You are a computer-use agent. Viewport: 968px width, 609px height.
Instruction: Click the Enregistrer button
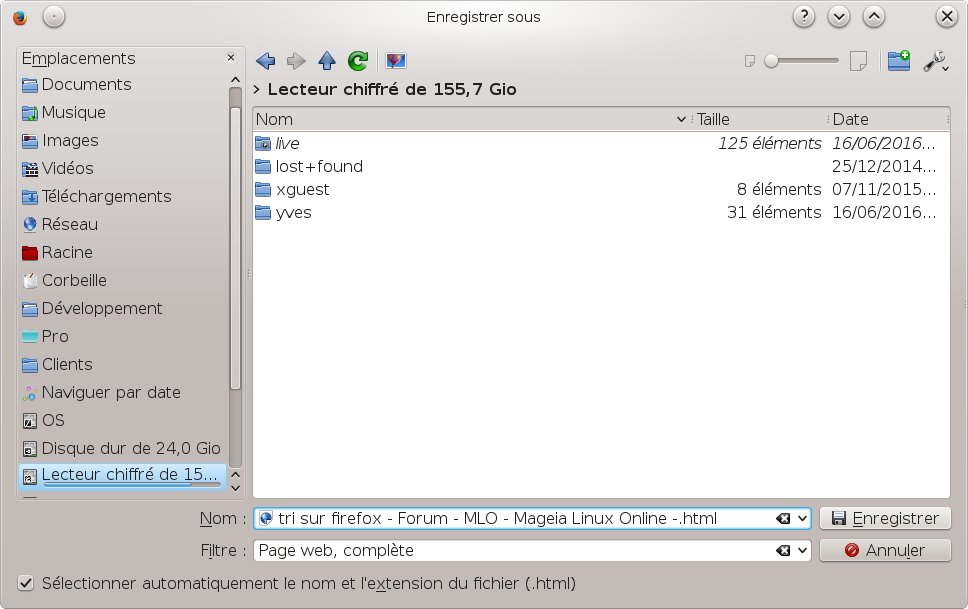(884, 518)
